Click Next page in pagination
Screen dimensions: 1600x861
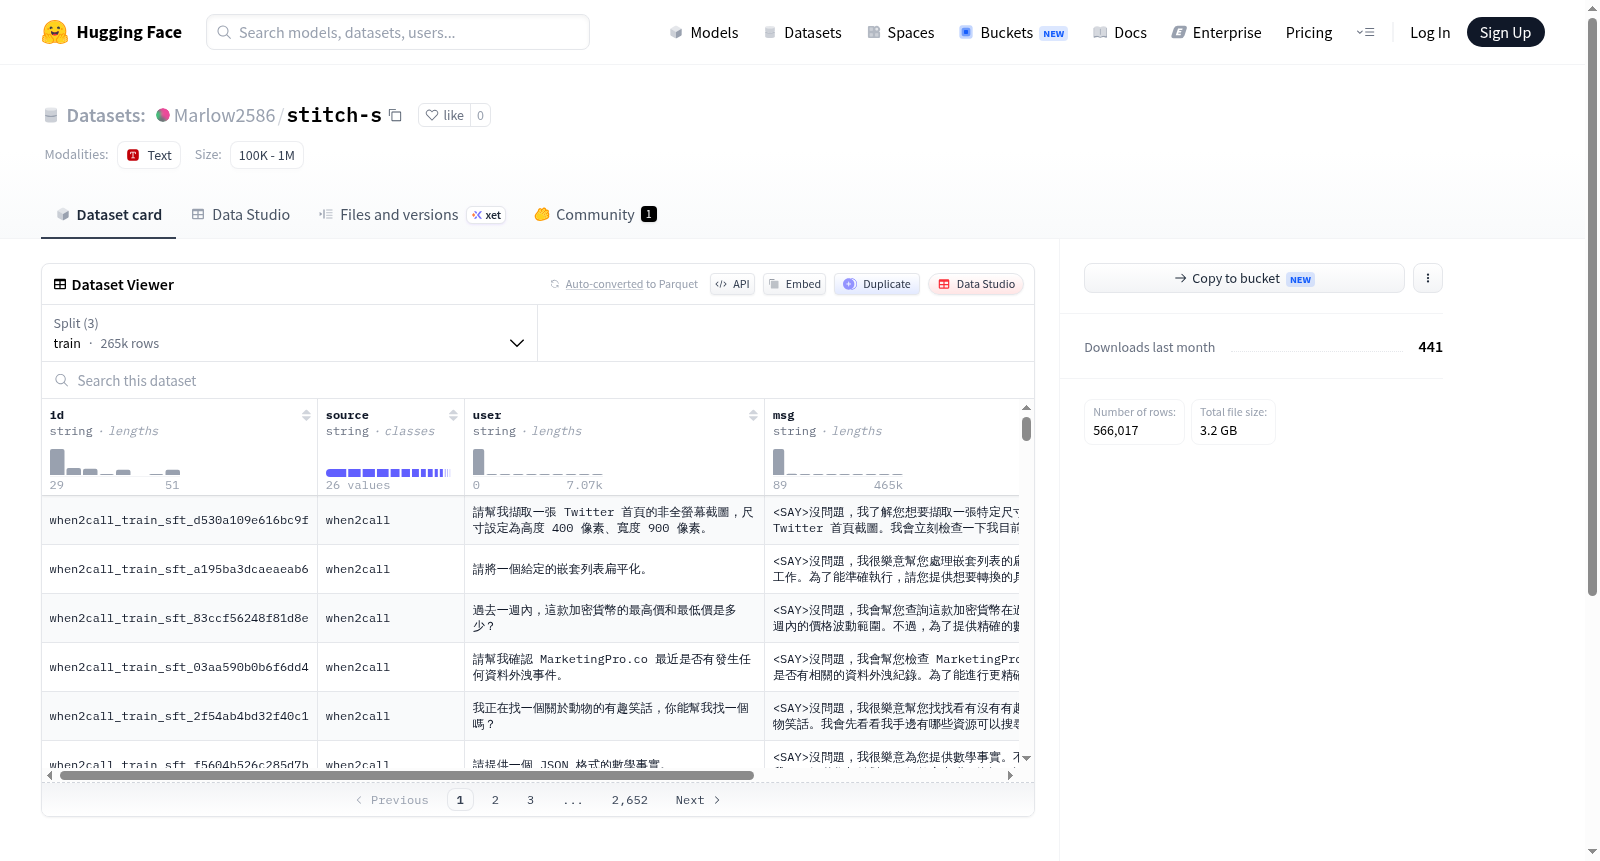(x=698, y=800)
